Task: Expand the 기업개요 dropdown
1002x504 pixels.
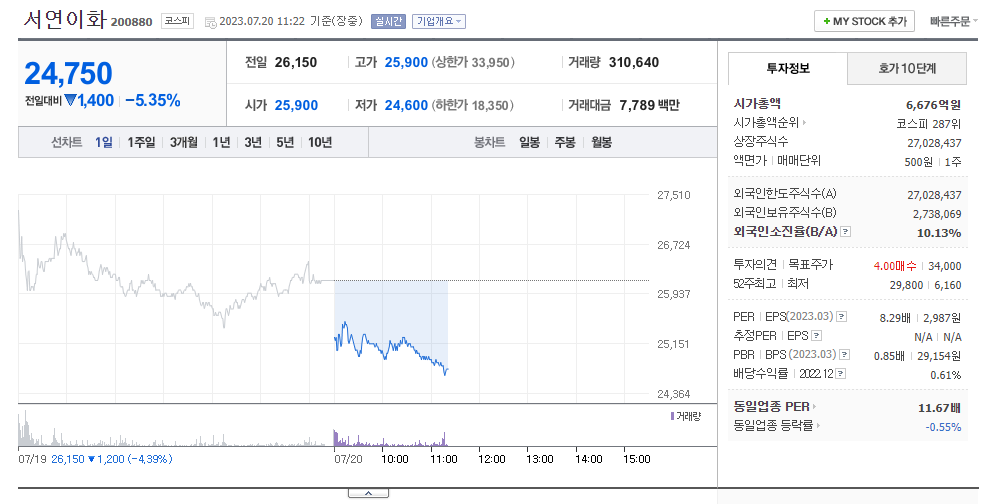Action: pos(439,21)
